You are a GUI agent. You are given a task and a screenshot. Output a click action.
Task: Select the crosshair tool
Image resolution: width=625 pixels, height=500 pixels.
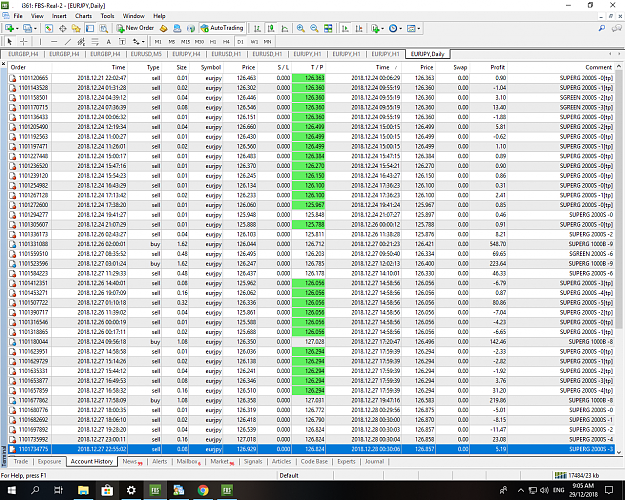pyautogui.click(x=24, y=41)
